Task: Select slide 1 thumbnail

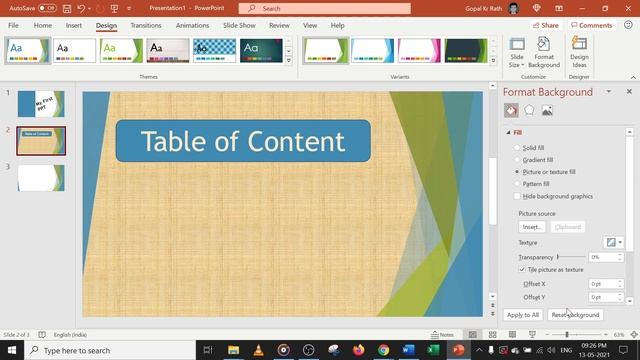Action: point(41,104)
